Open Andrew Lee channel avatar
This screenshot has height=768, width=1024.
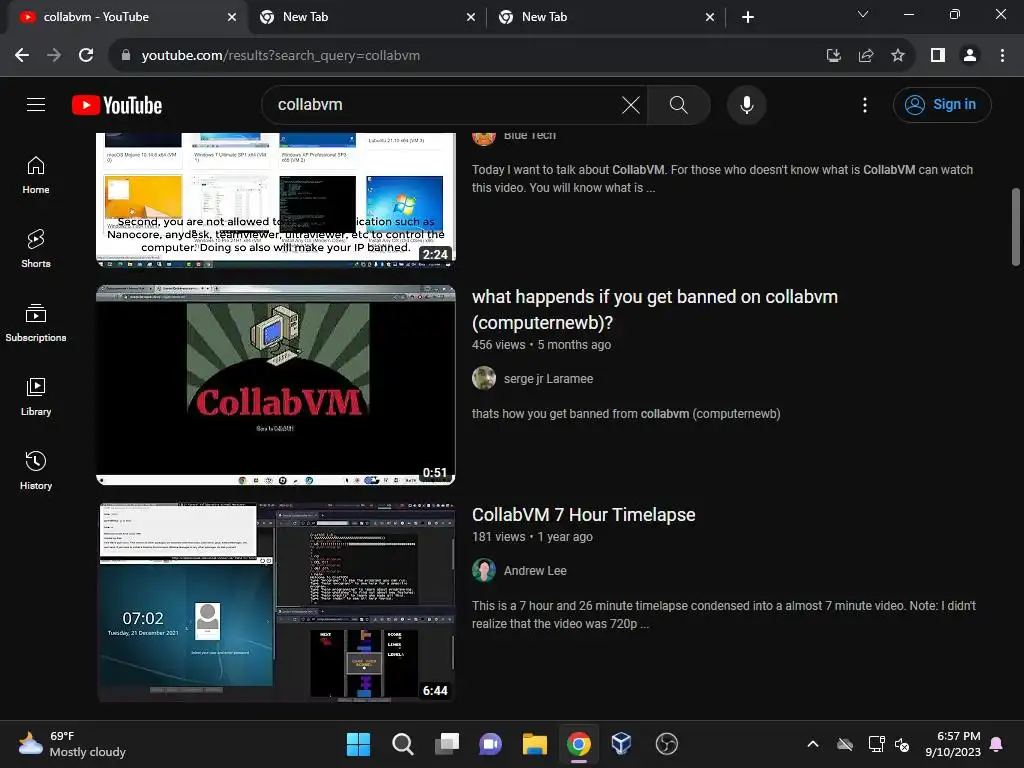(x=483, y=570)
